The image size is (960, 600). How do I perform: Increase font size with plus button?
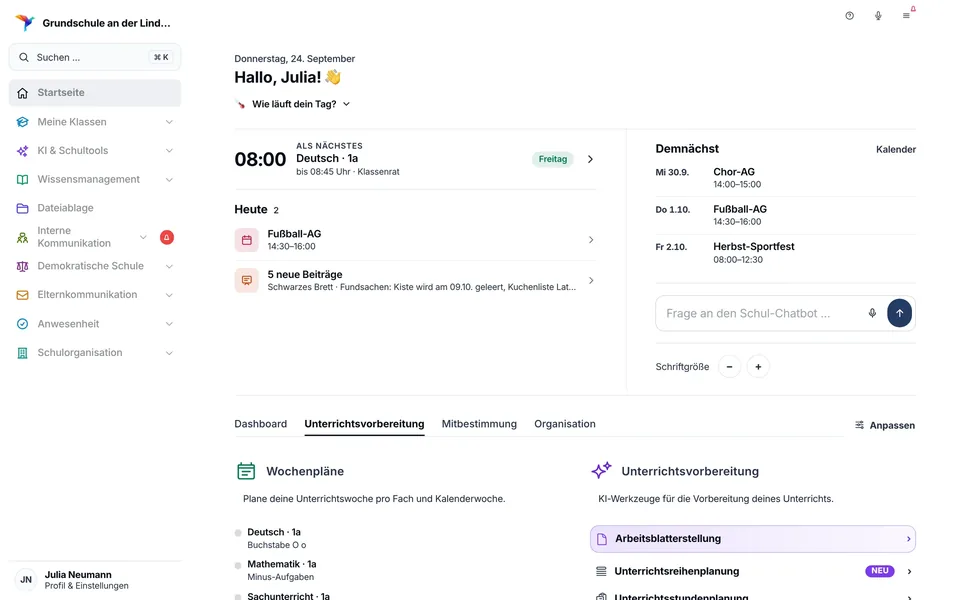(x=758, y=367)
